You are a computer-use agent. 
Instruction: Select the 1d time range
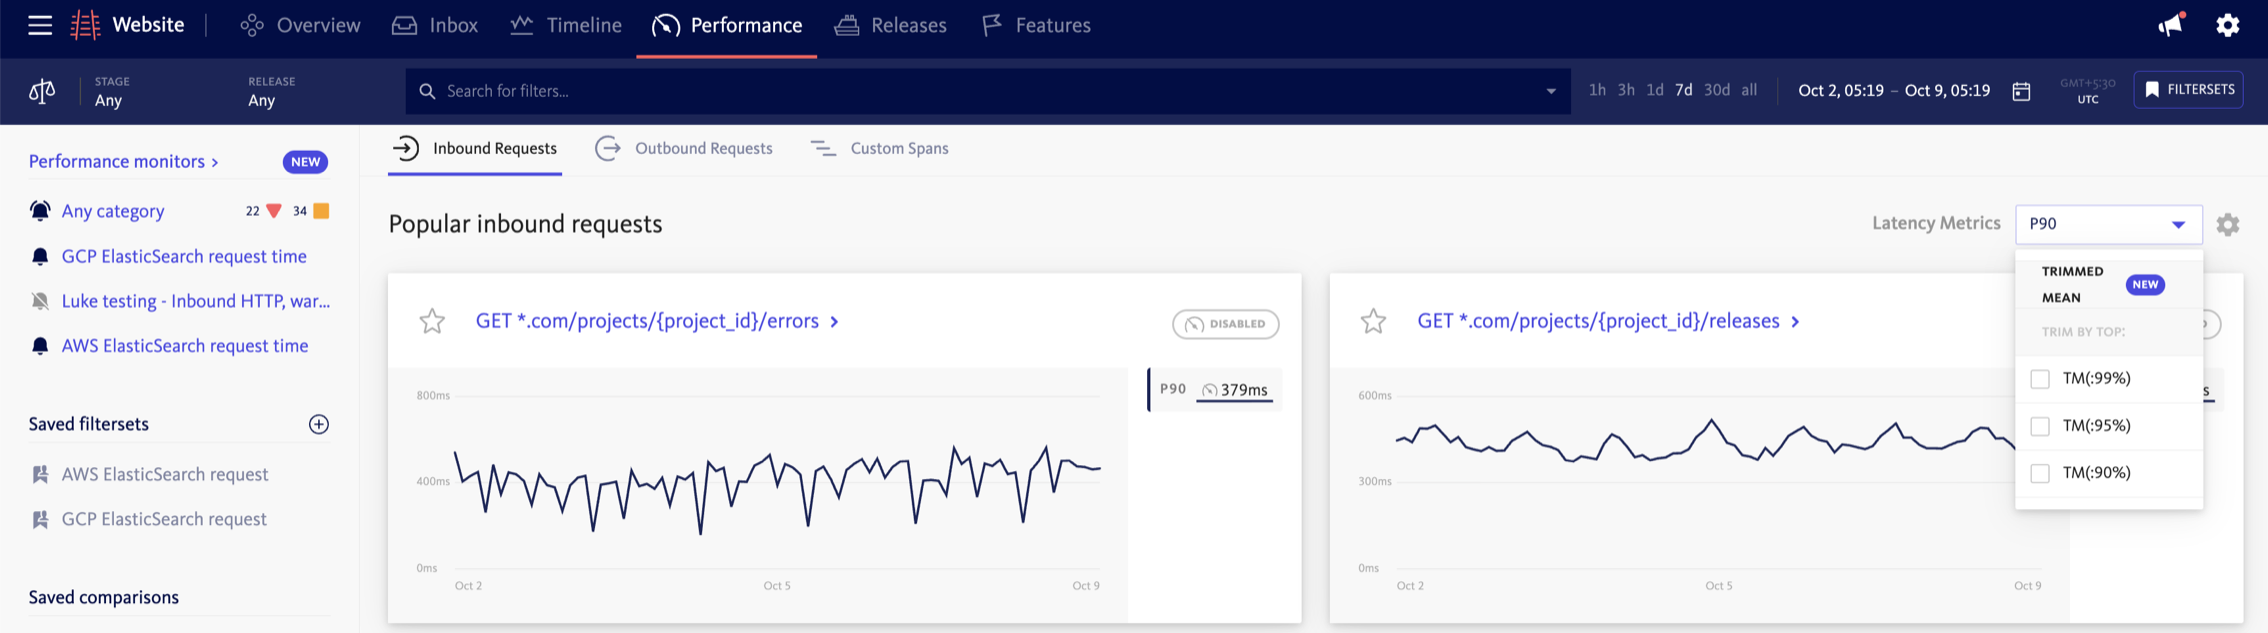(1655, 90)
